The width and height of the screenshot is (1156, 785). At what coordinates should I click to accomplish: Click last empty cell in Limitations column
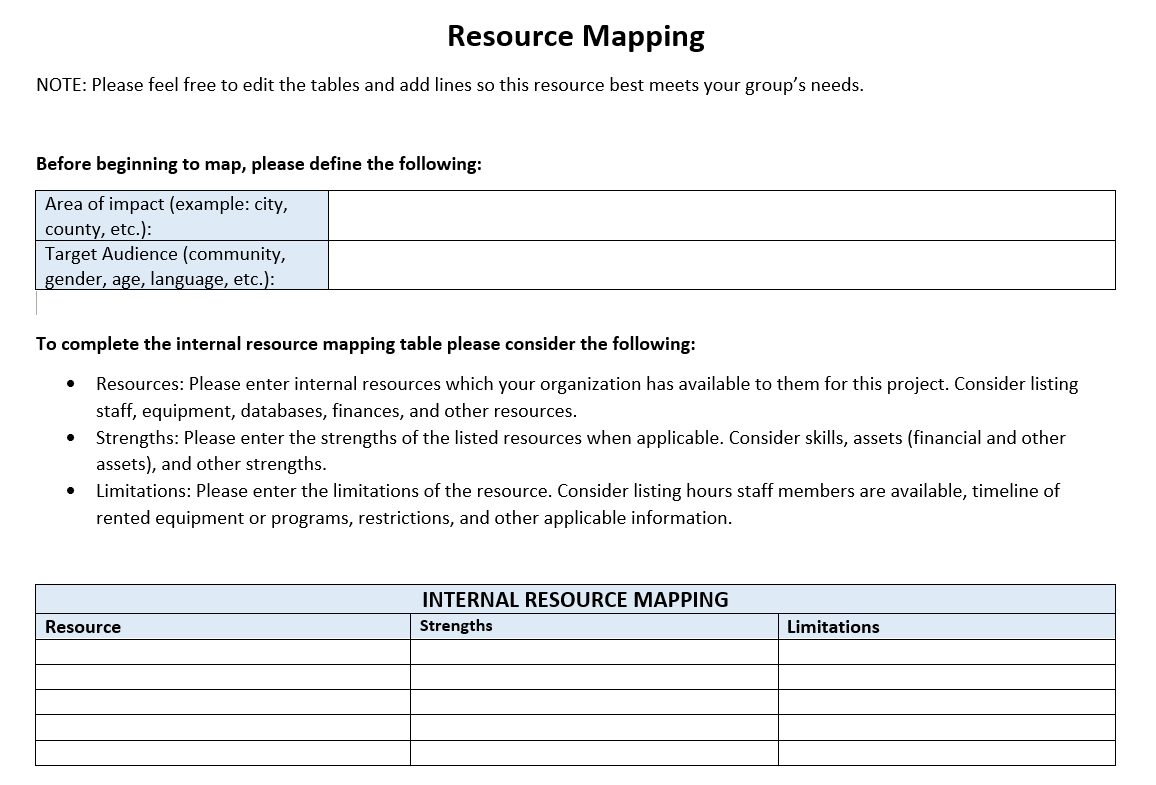tap(946, 753)
